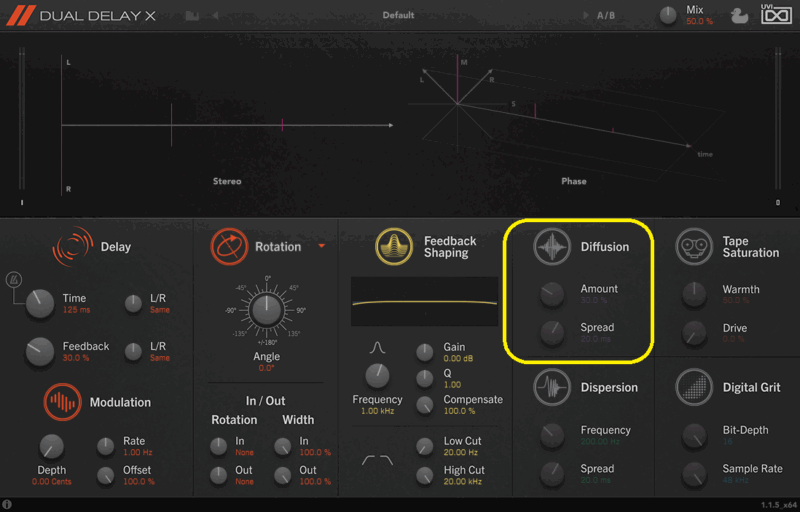Click the band-pass cut shape icon
The width and height of the screenshot is (800, 512).
378,460
